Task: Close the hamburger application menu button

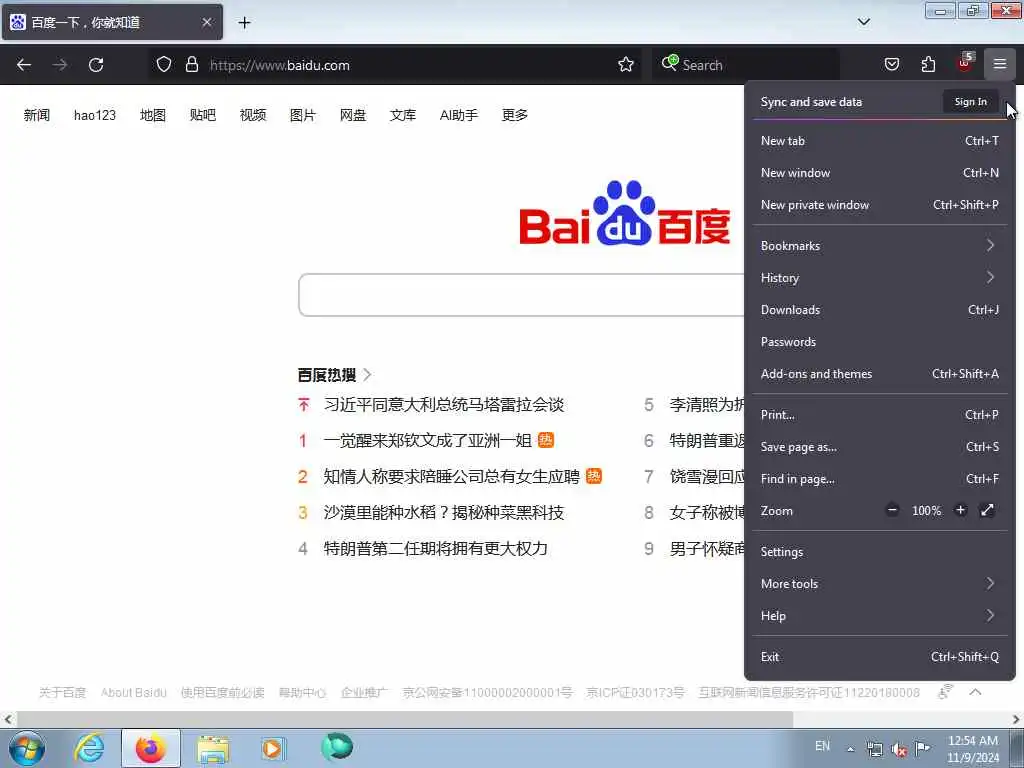Action: 999,64
